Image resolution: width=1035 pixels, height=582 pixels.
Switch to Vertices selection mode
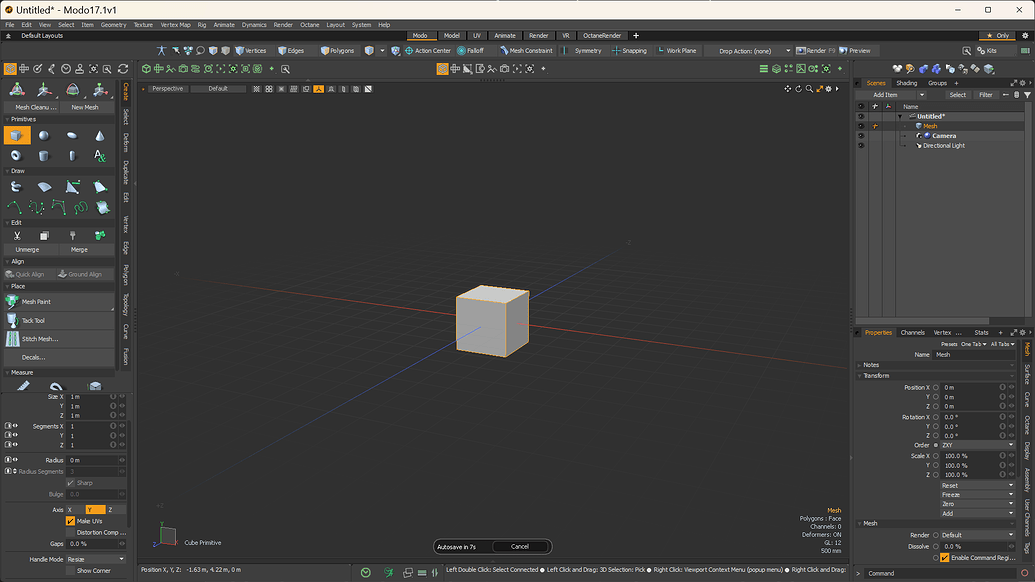pos(251,50)
